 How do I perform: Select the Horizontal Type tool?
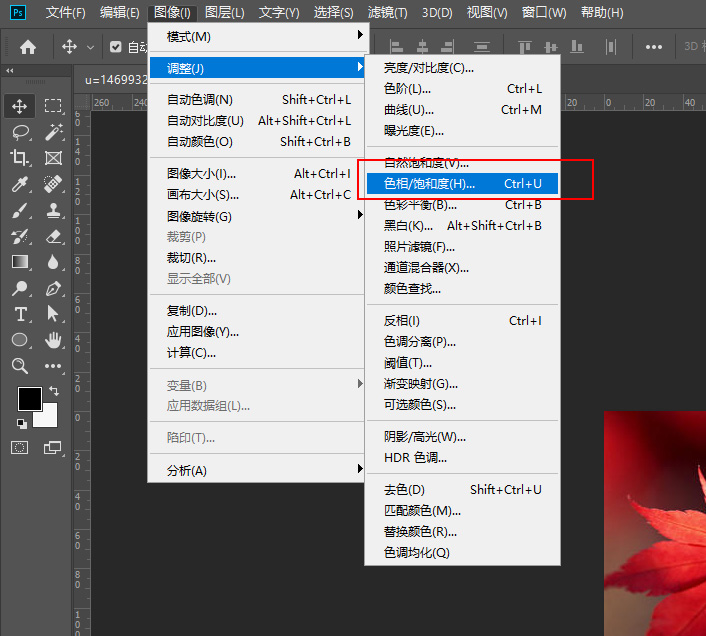(20, 314)
